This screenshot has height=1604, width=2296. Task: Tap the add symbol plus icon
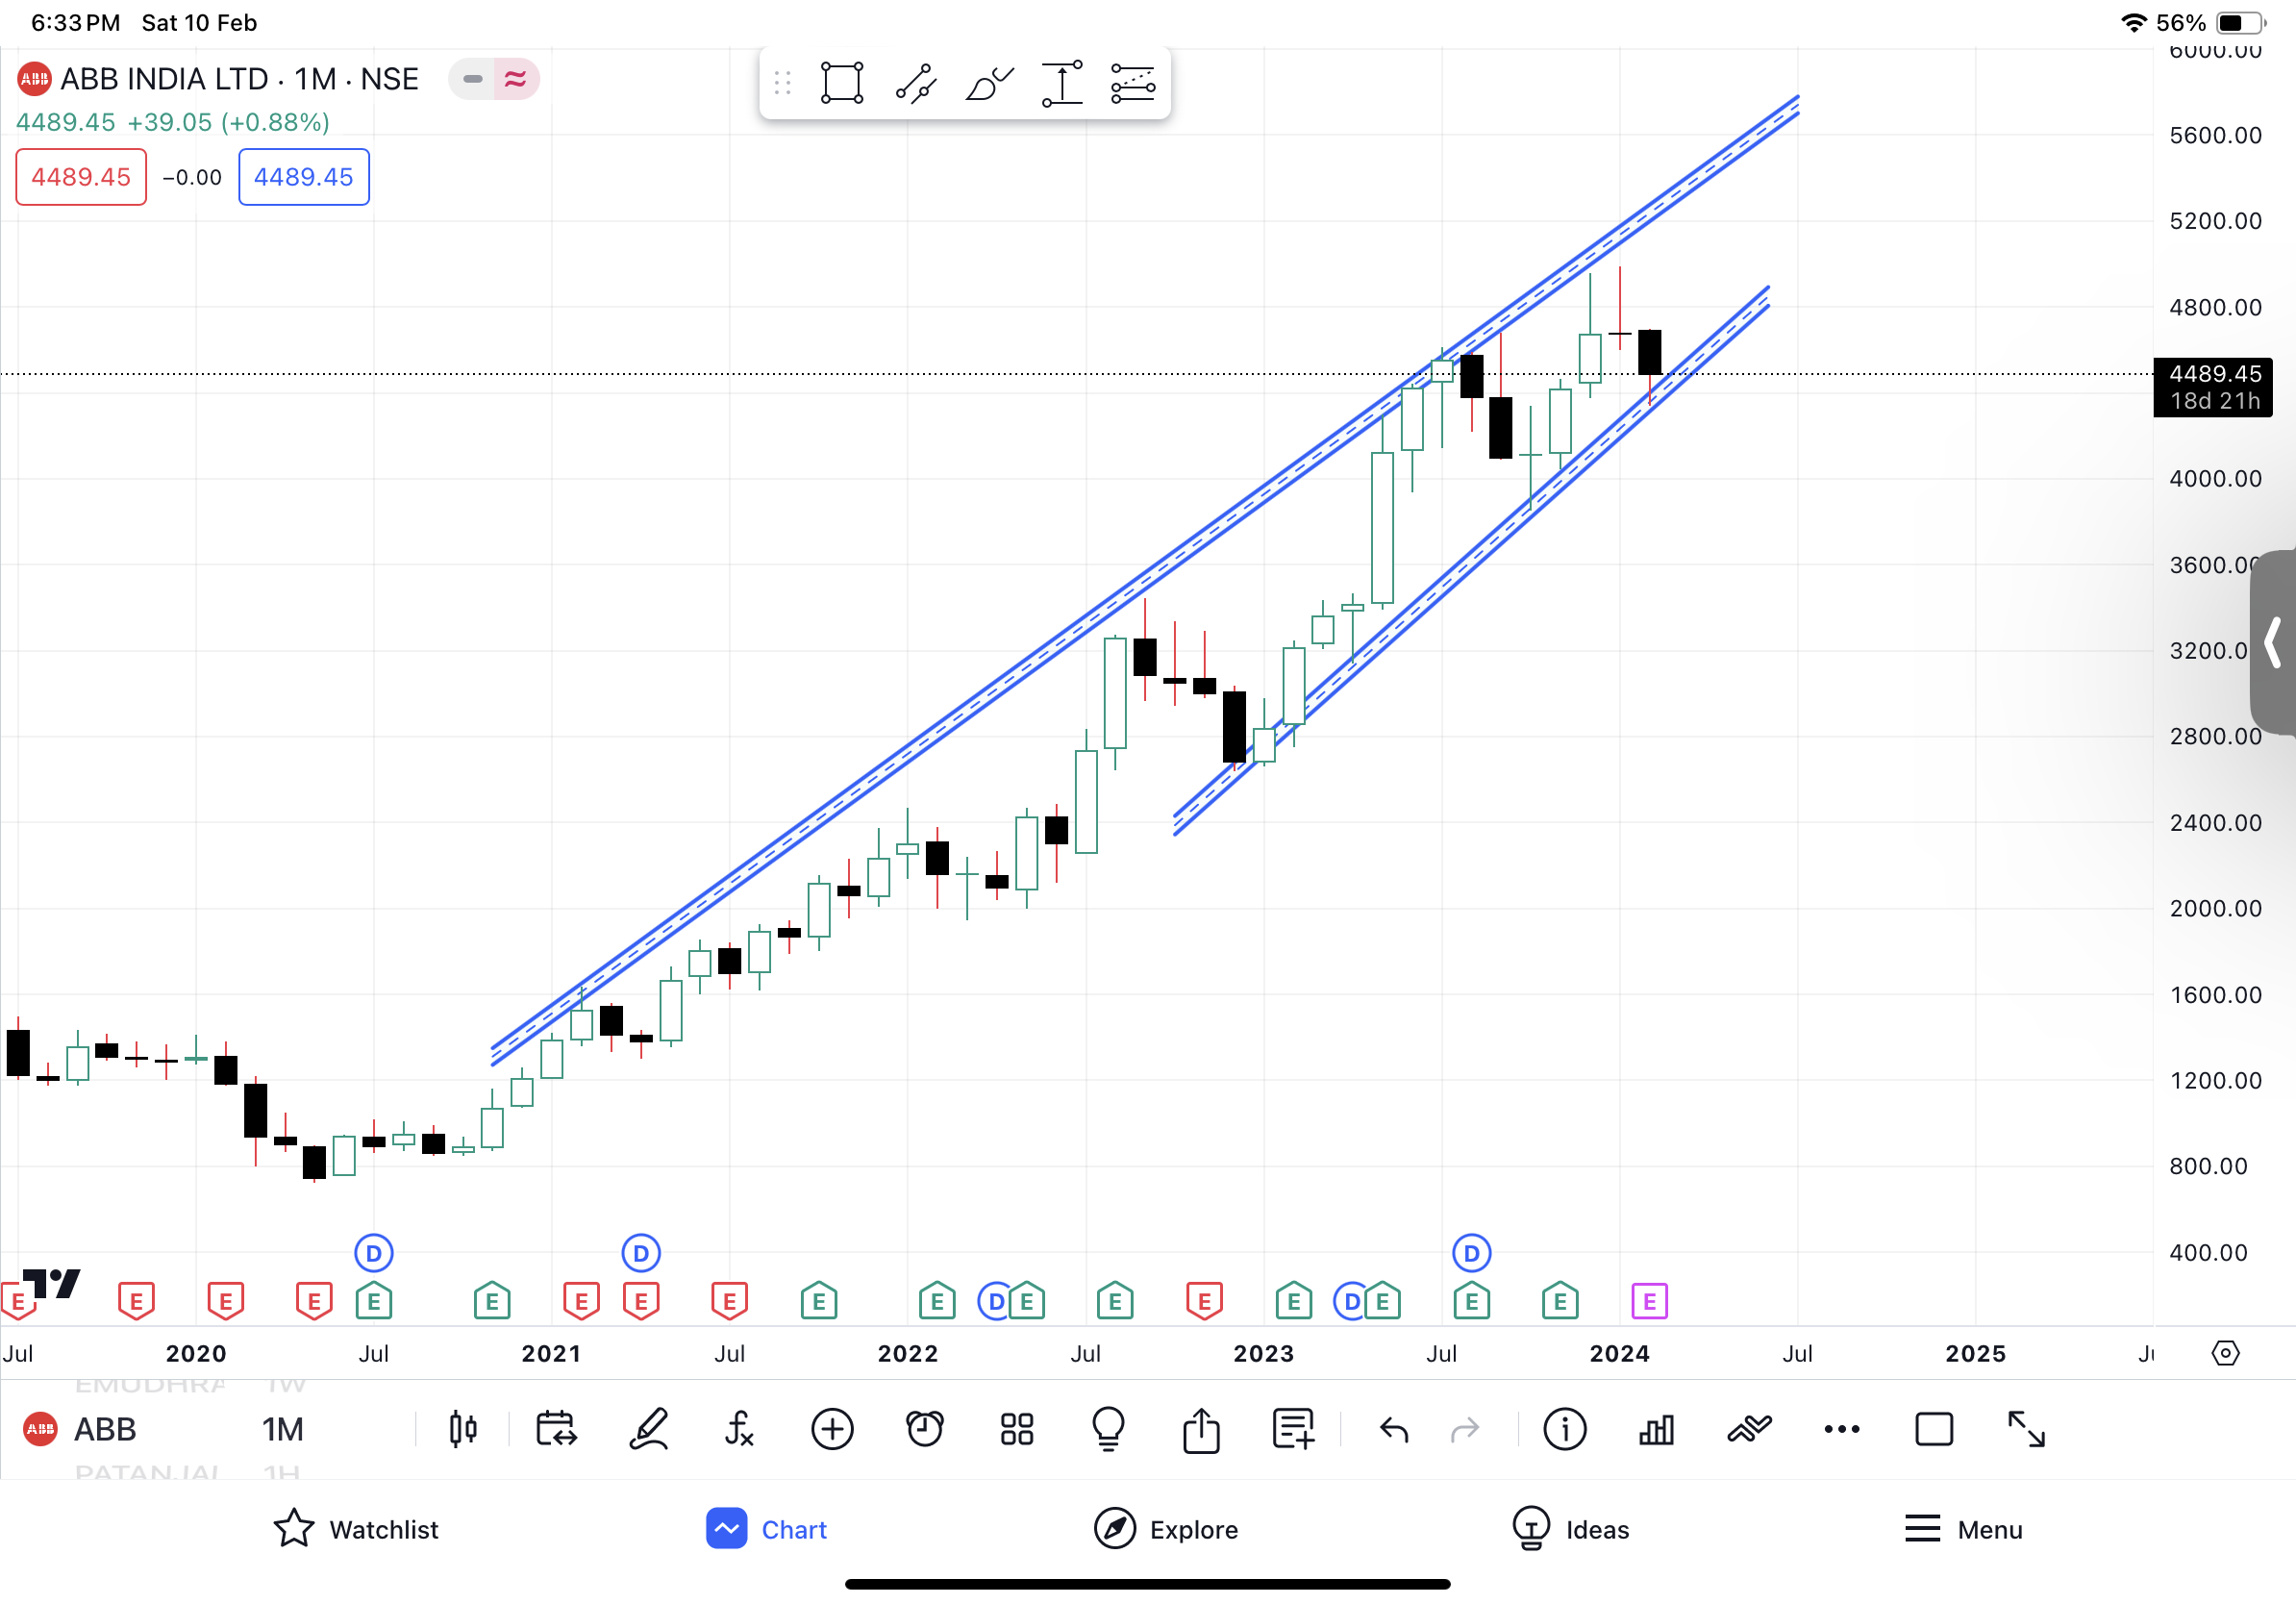point(832,1429)
